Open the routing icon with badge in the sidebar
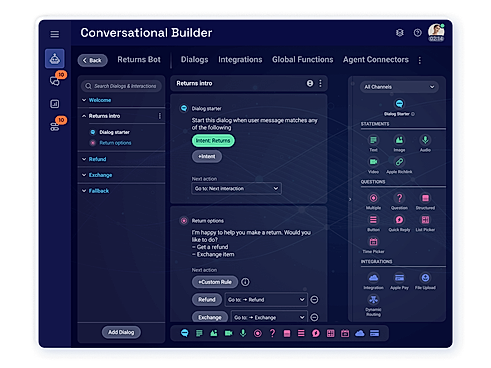The image size is (491, 368). (x=55, y=126)
